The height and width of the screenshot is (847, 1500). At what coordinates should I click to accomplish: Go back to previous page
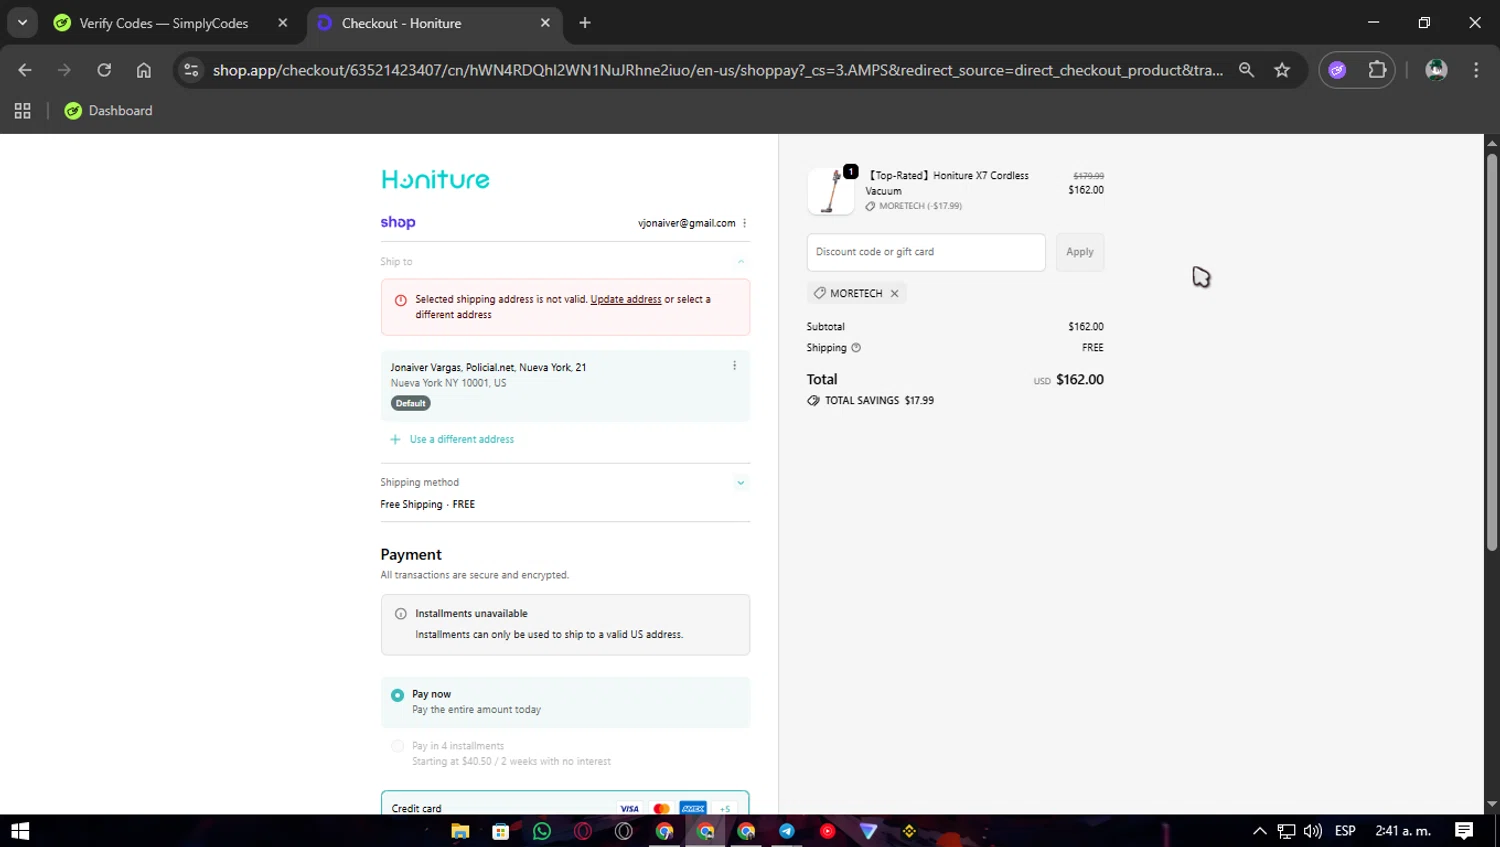coord(25,70)
